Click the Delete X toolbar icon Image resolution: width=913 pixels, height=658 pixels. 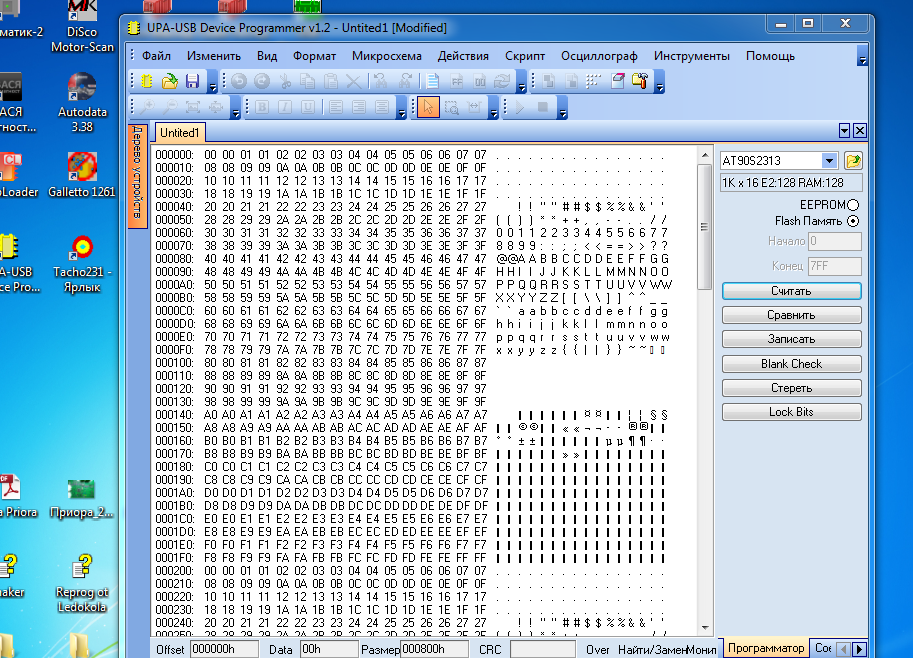pyautogui.click(x=353, y=82)
